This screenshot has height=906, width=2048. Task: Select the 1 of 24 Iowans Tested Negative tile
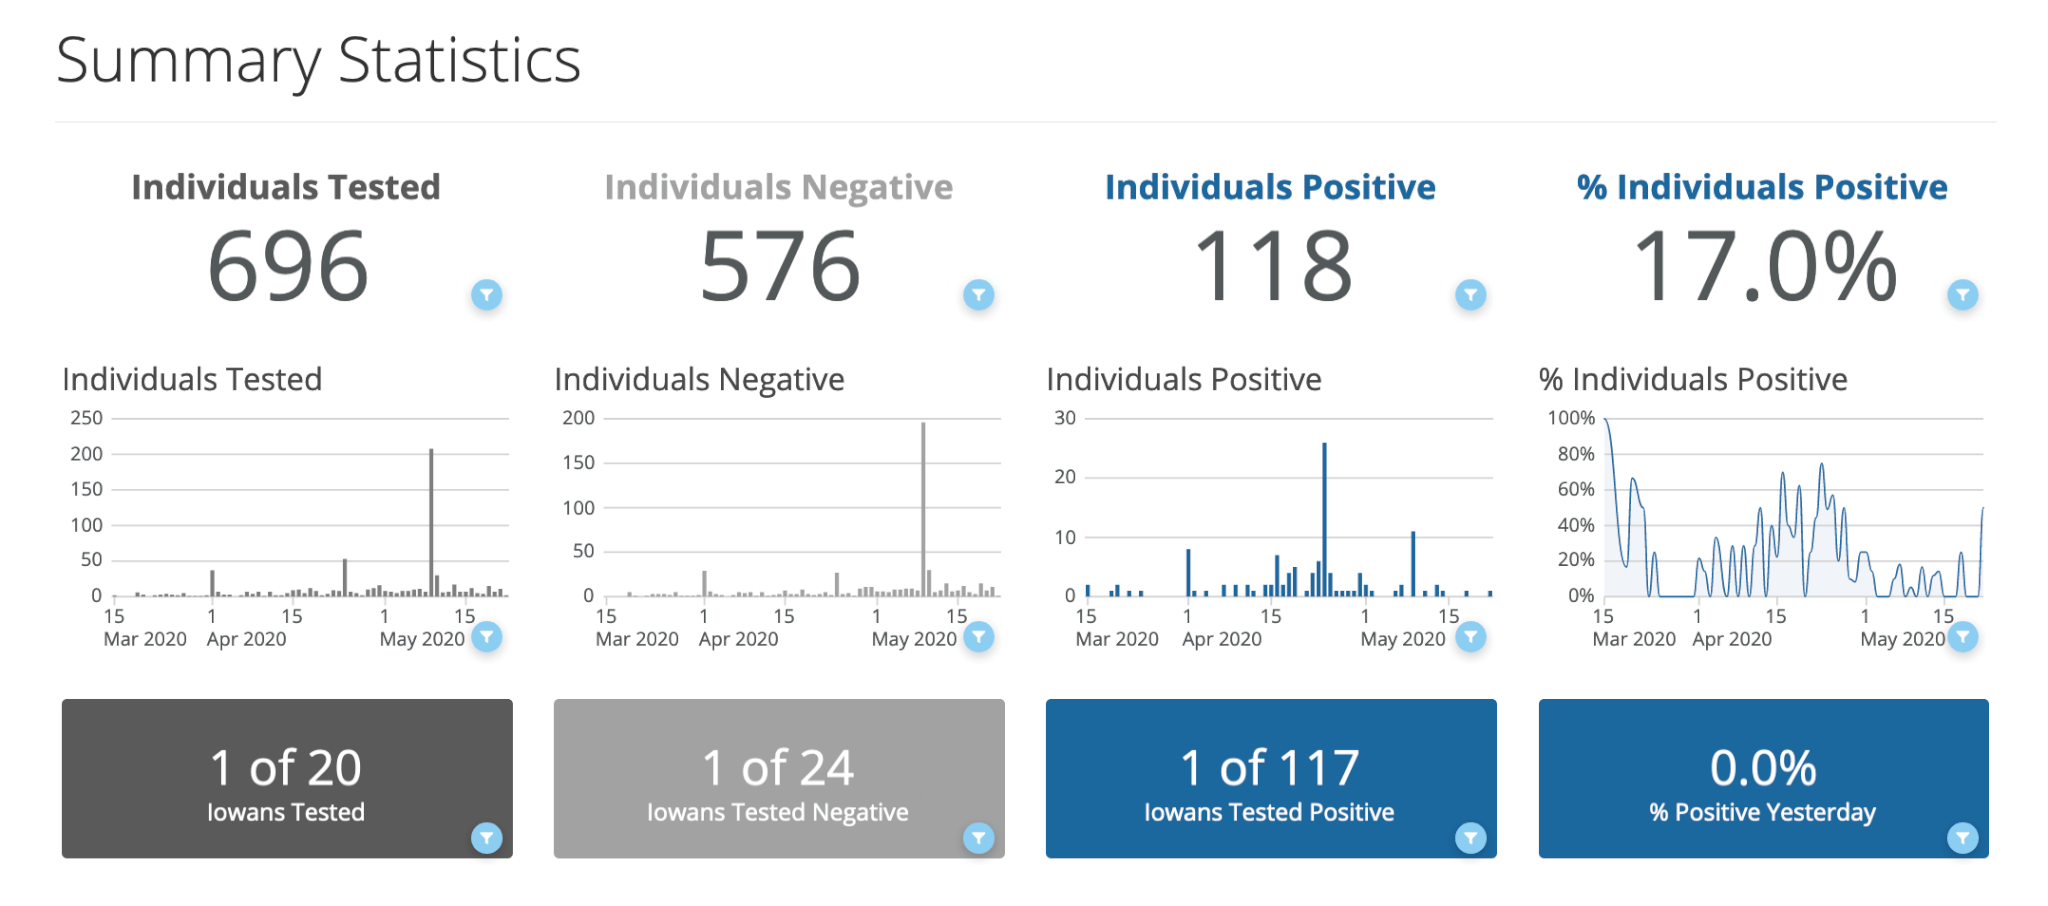click(779, 778)
